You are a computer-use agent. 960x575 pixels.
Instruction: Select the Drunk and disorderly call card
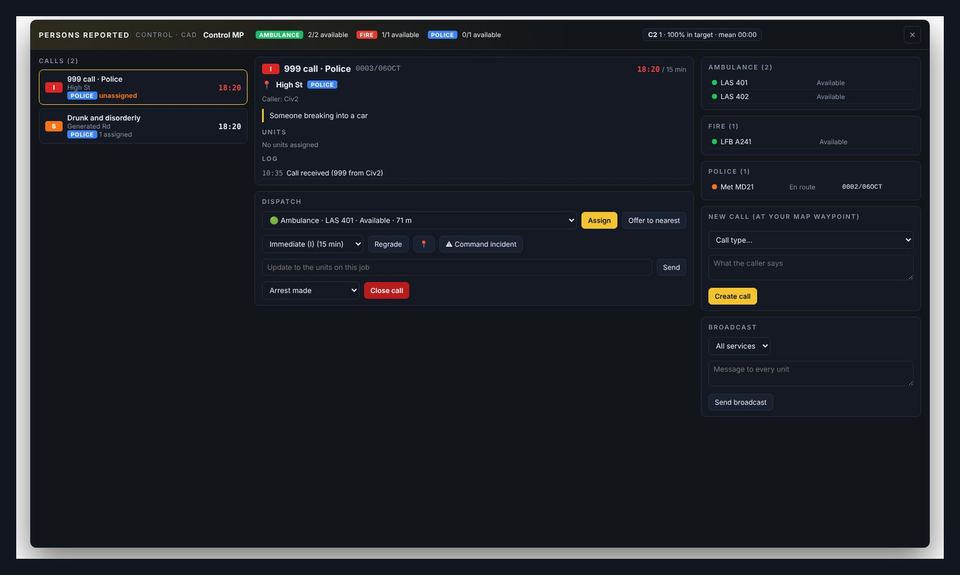coord(143,126)
